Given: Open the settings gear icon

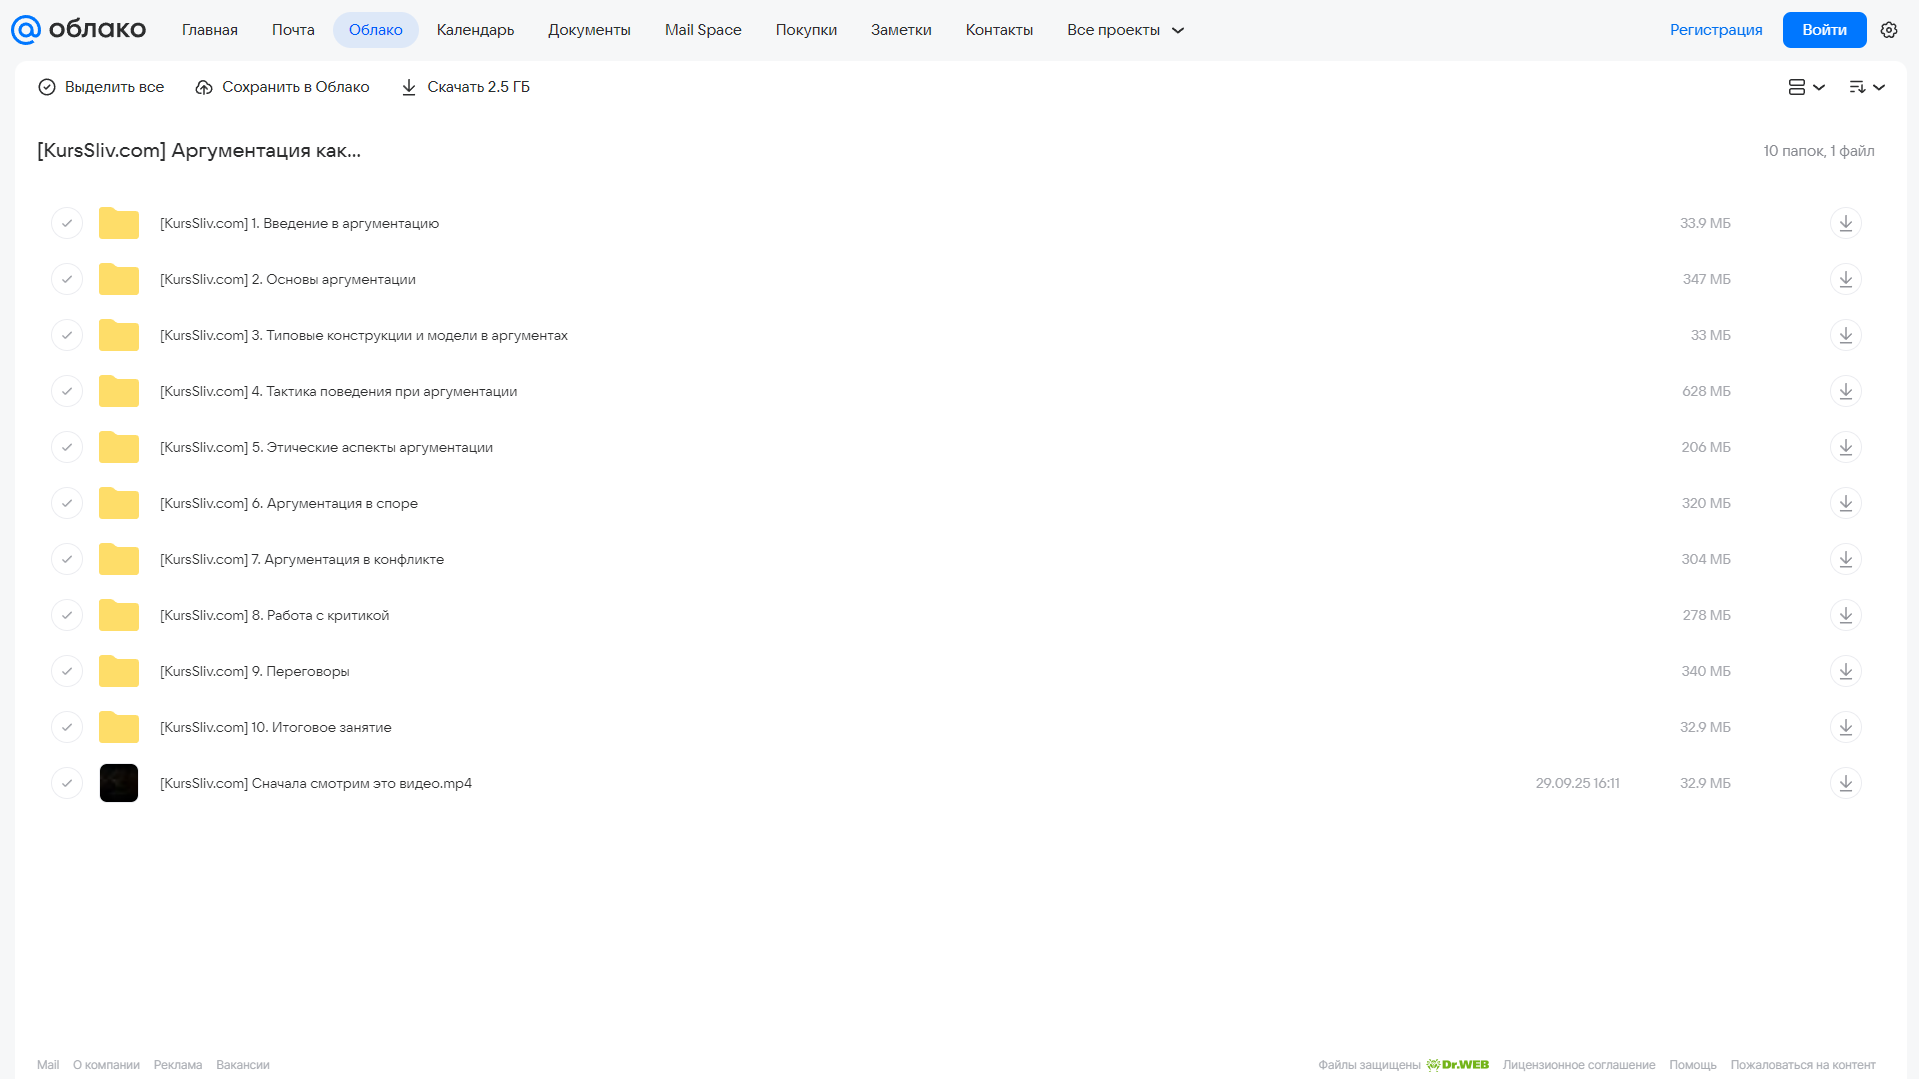Looking at the screenshot, I should [x=1888, y=30].
